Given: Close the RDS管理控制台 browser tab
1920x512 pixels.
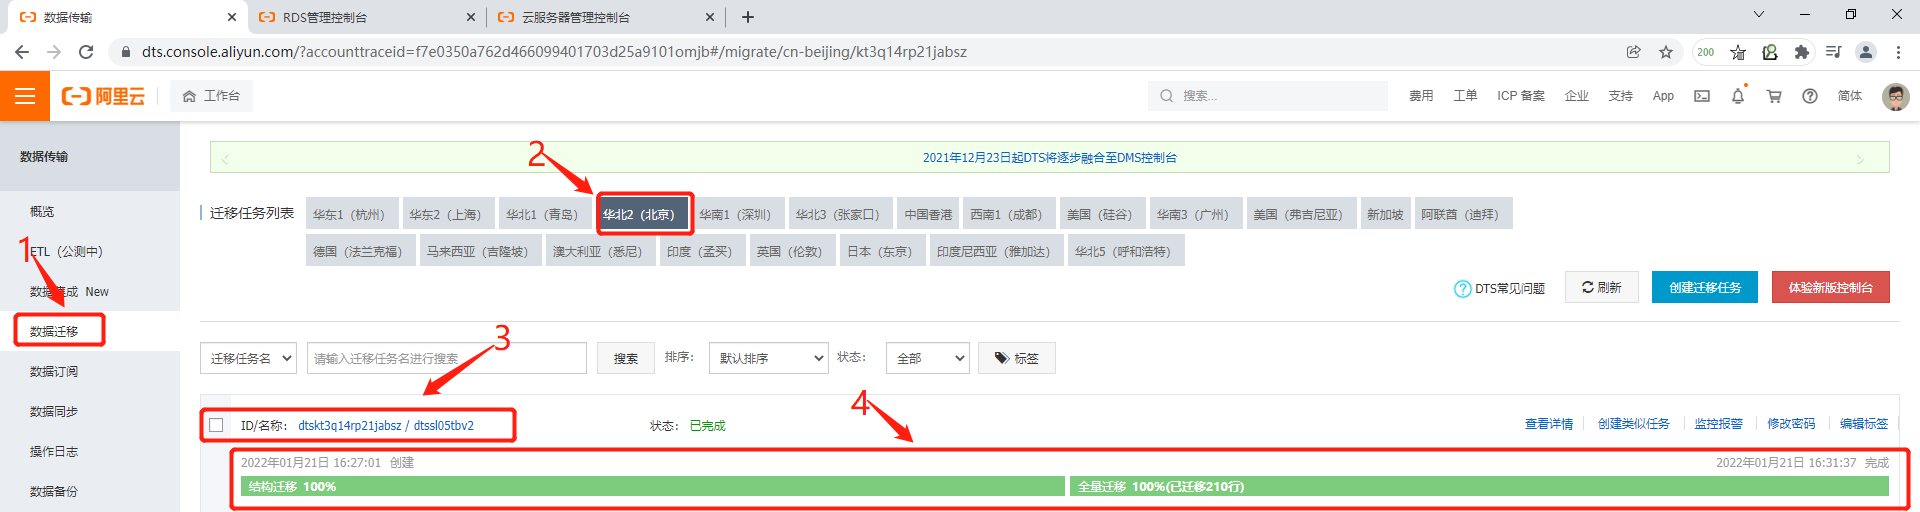Looking at the screenshot, I should 471,17.
